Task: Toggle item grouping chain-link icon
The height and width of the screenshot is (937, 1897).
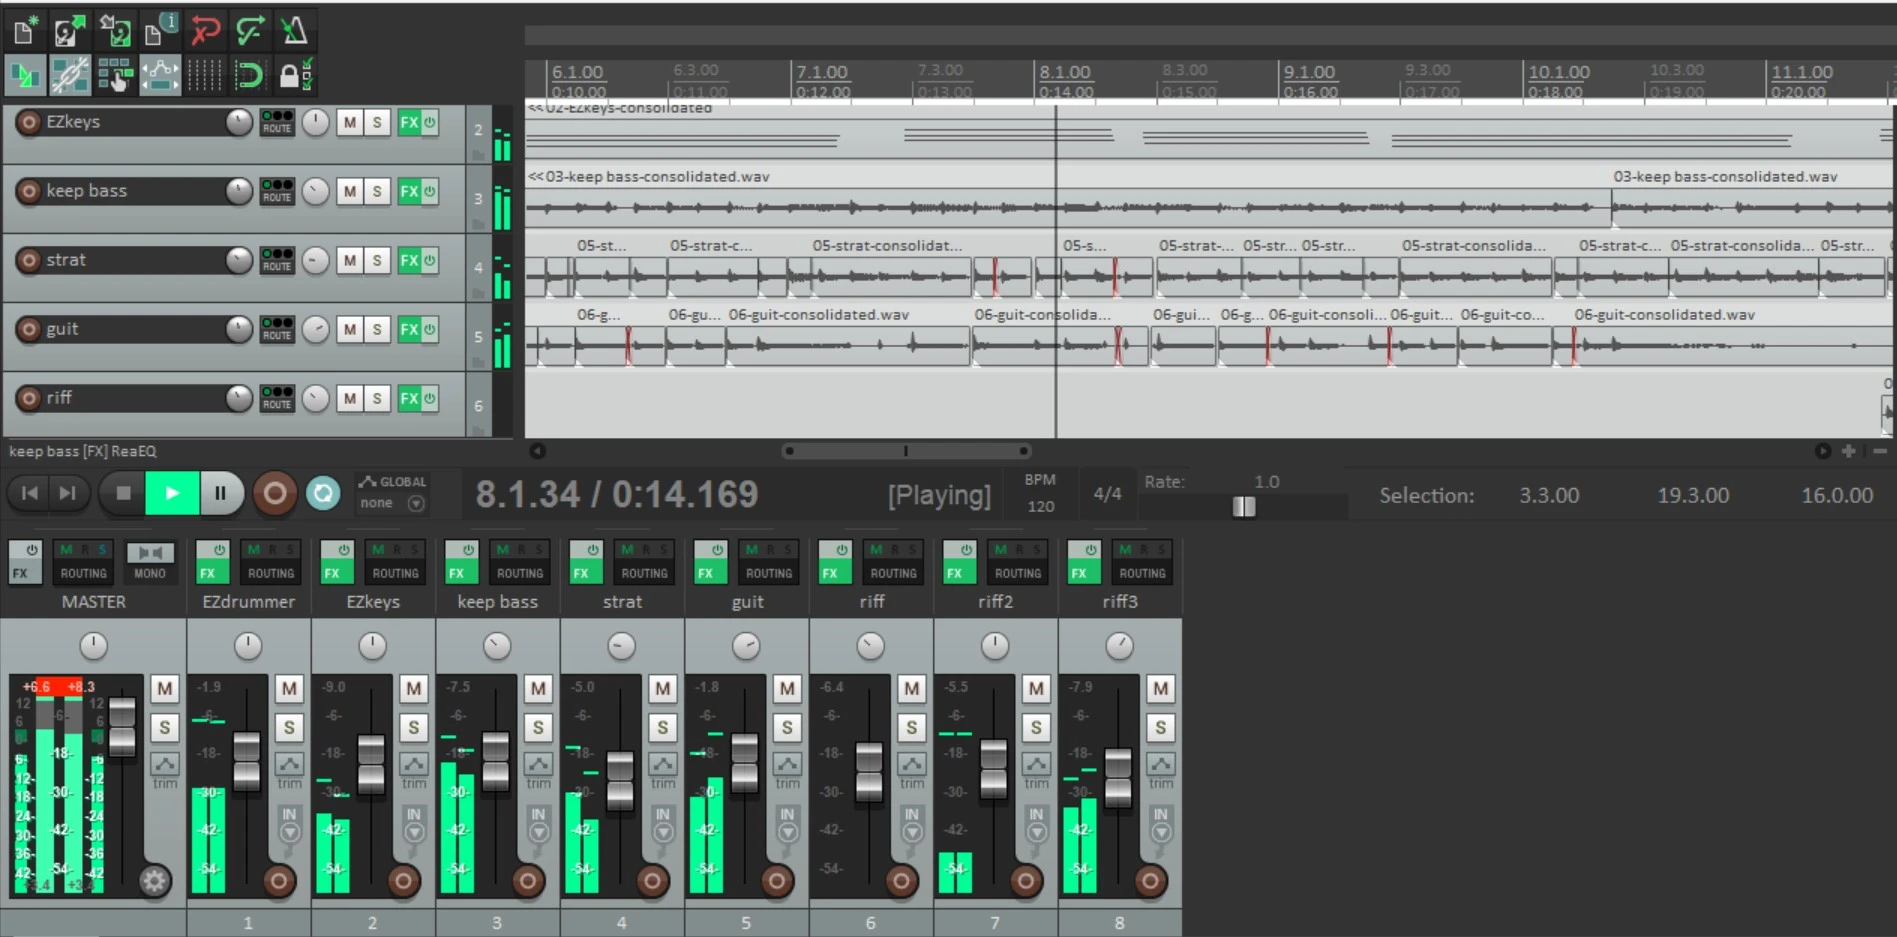Action: click(70, 75)
